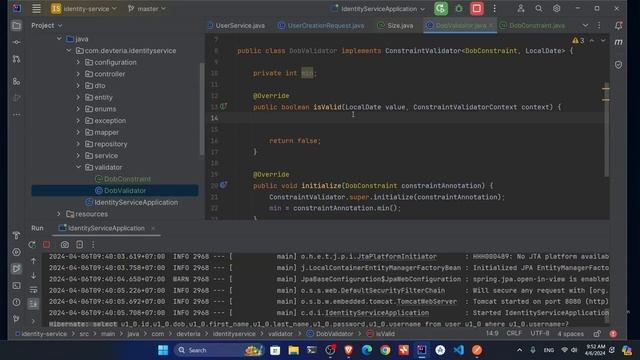Open Structure tool window icon
The image size is (640, 360).
(16, 82)
